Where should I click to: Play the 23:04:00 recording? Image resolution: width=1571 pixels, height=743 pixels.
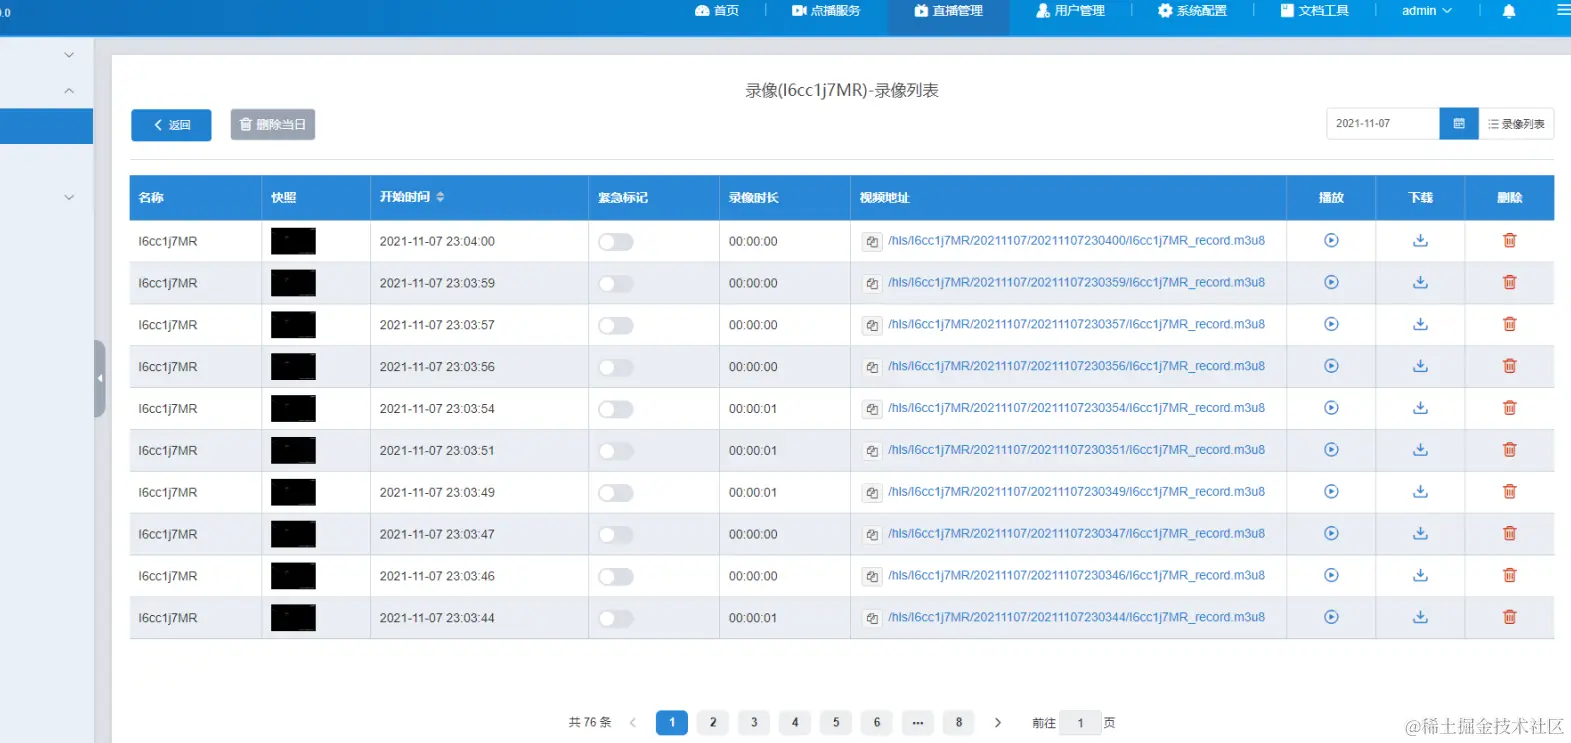click(1331, 241)
